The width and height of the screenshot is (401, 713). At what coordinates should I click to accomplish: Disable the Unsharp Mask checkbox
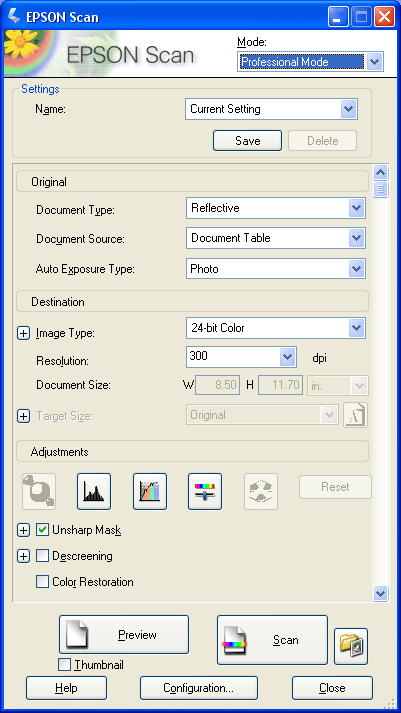point(42,530)
